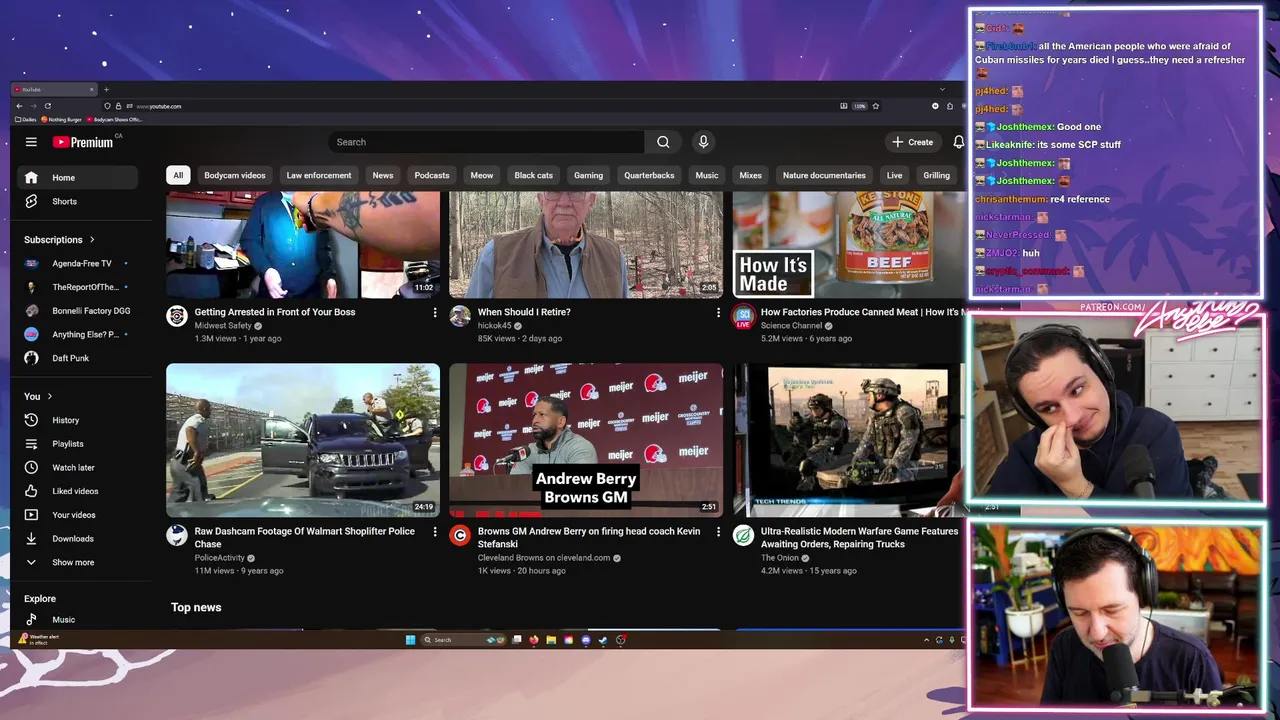Select Quarterbacks filter chip
The image size is (1280, 720).
click(x=649, y=175)
